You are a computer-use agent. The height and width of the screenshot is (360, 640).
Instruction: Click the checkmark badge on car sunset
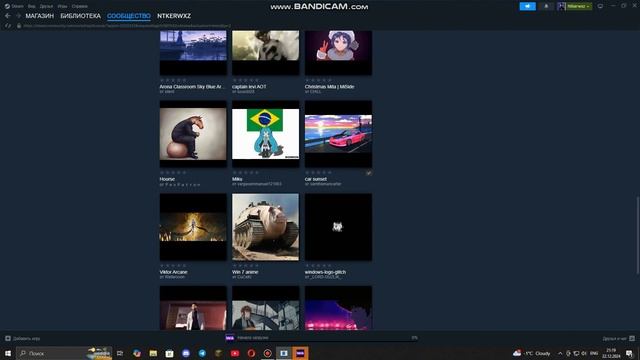point(369,173)
